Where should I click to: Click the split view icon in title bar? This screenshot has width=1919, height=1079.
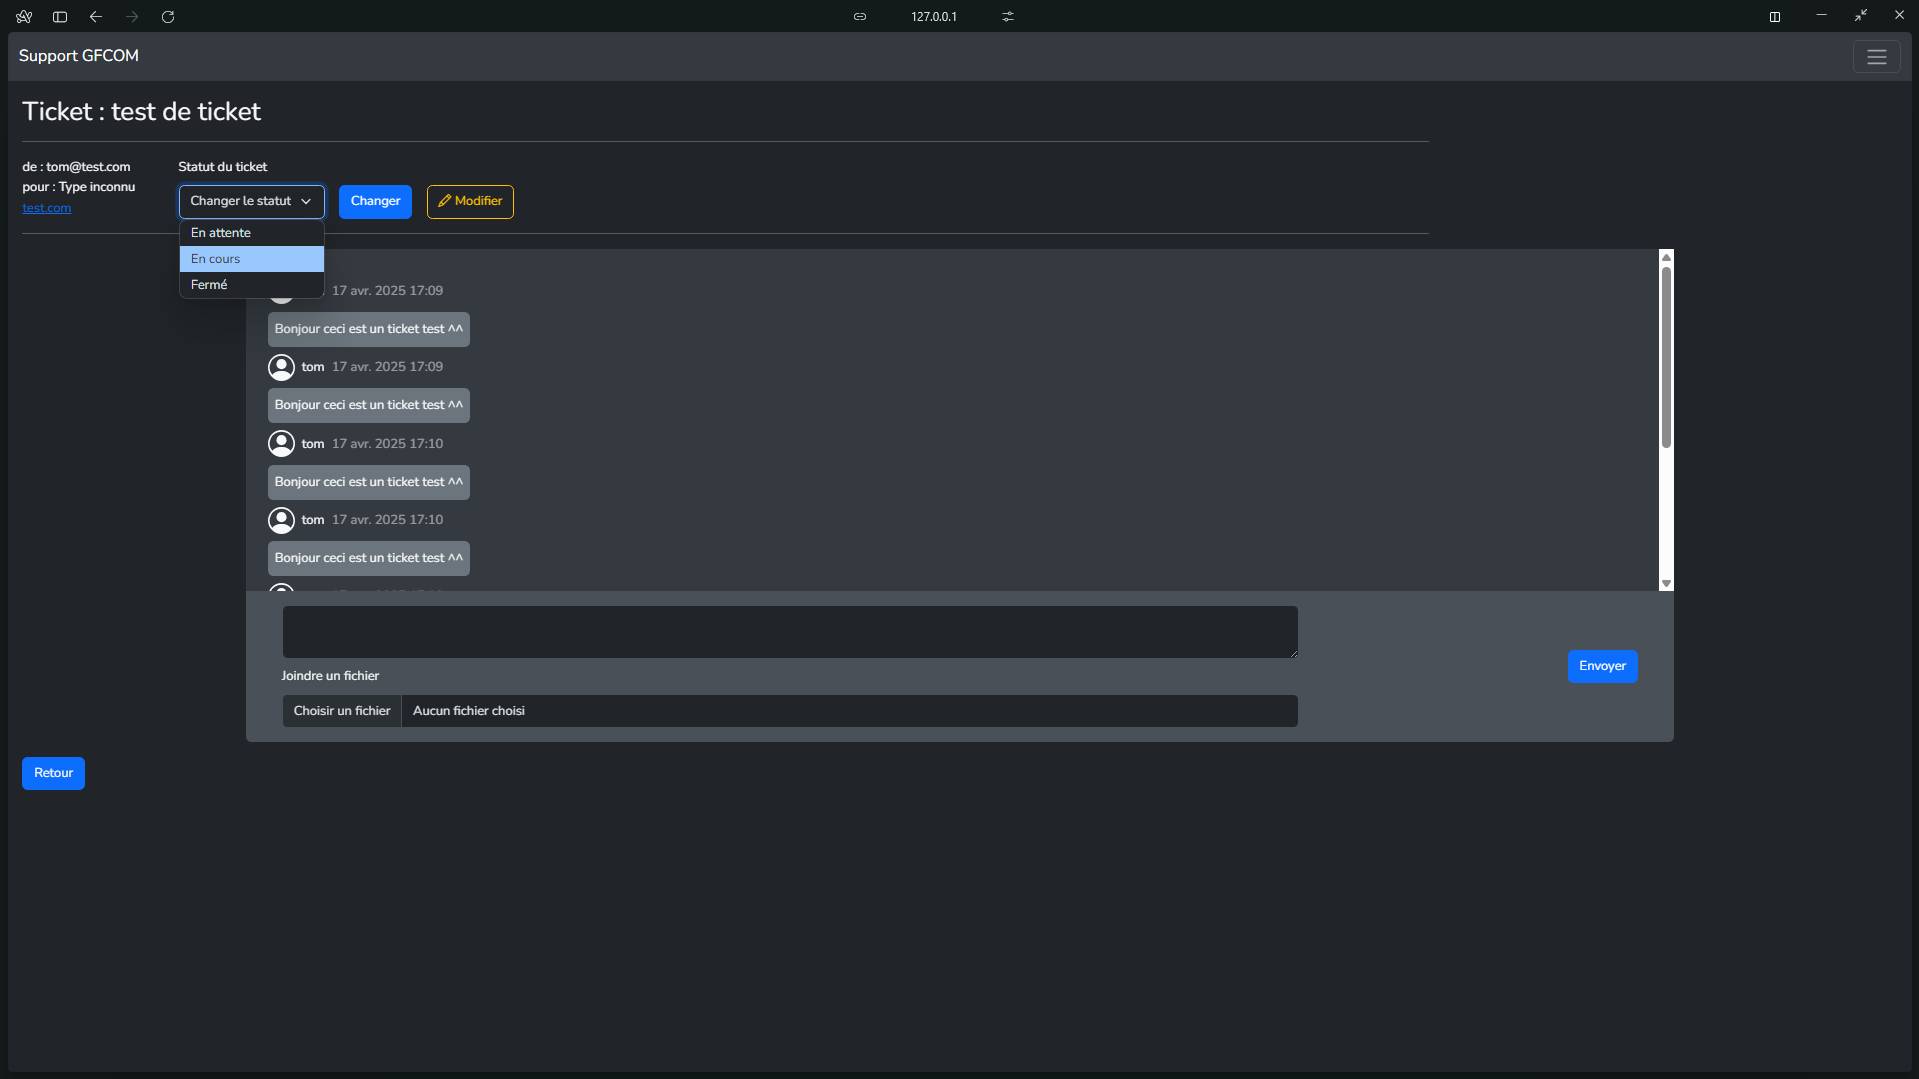(x=1775, y=17)
